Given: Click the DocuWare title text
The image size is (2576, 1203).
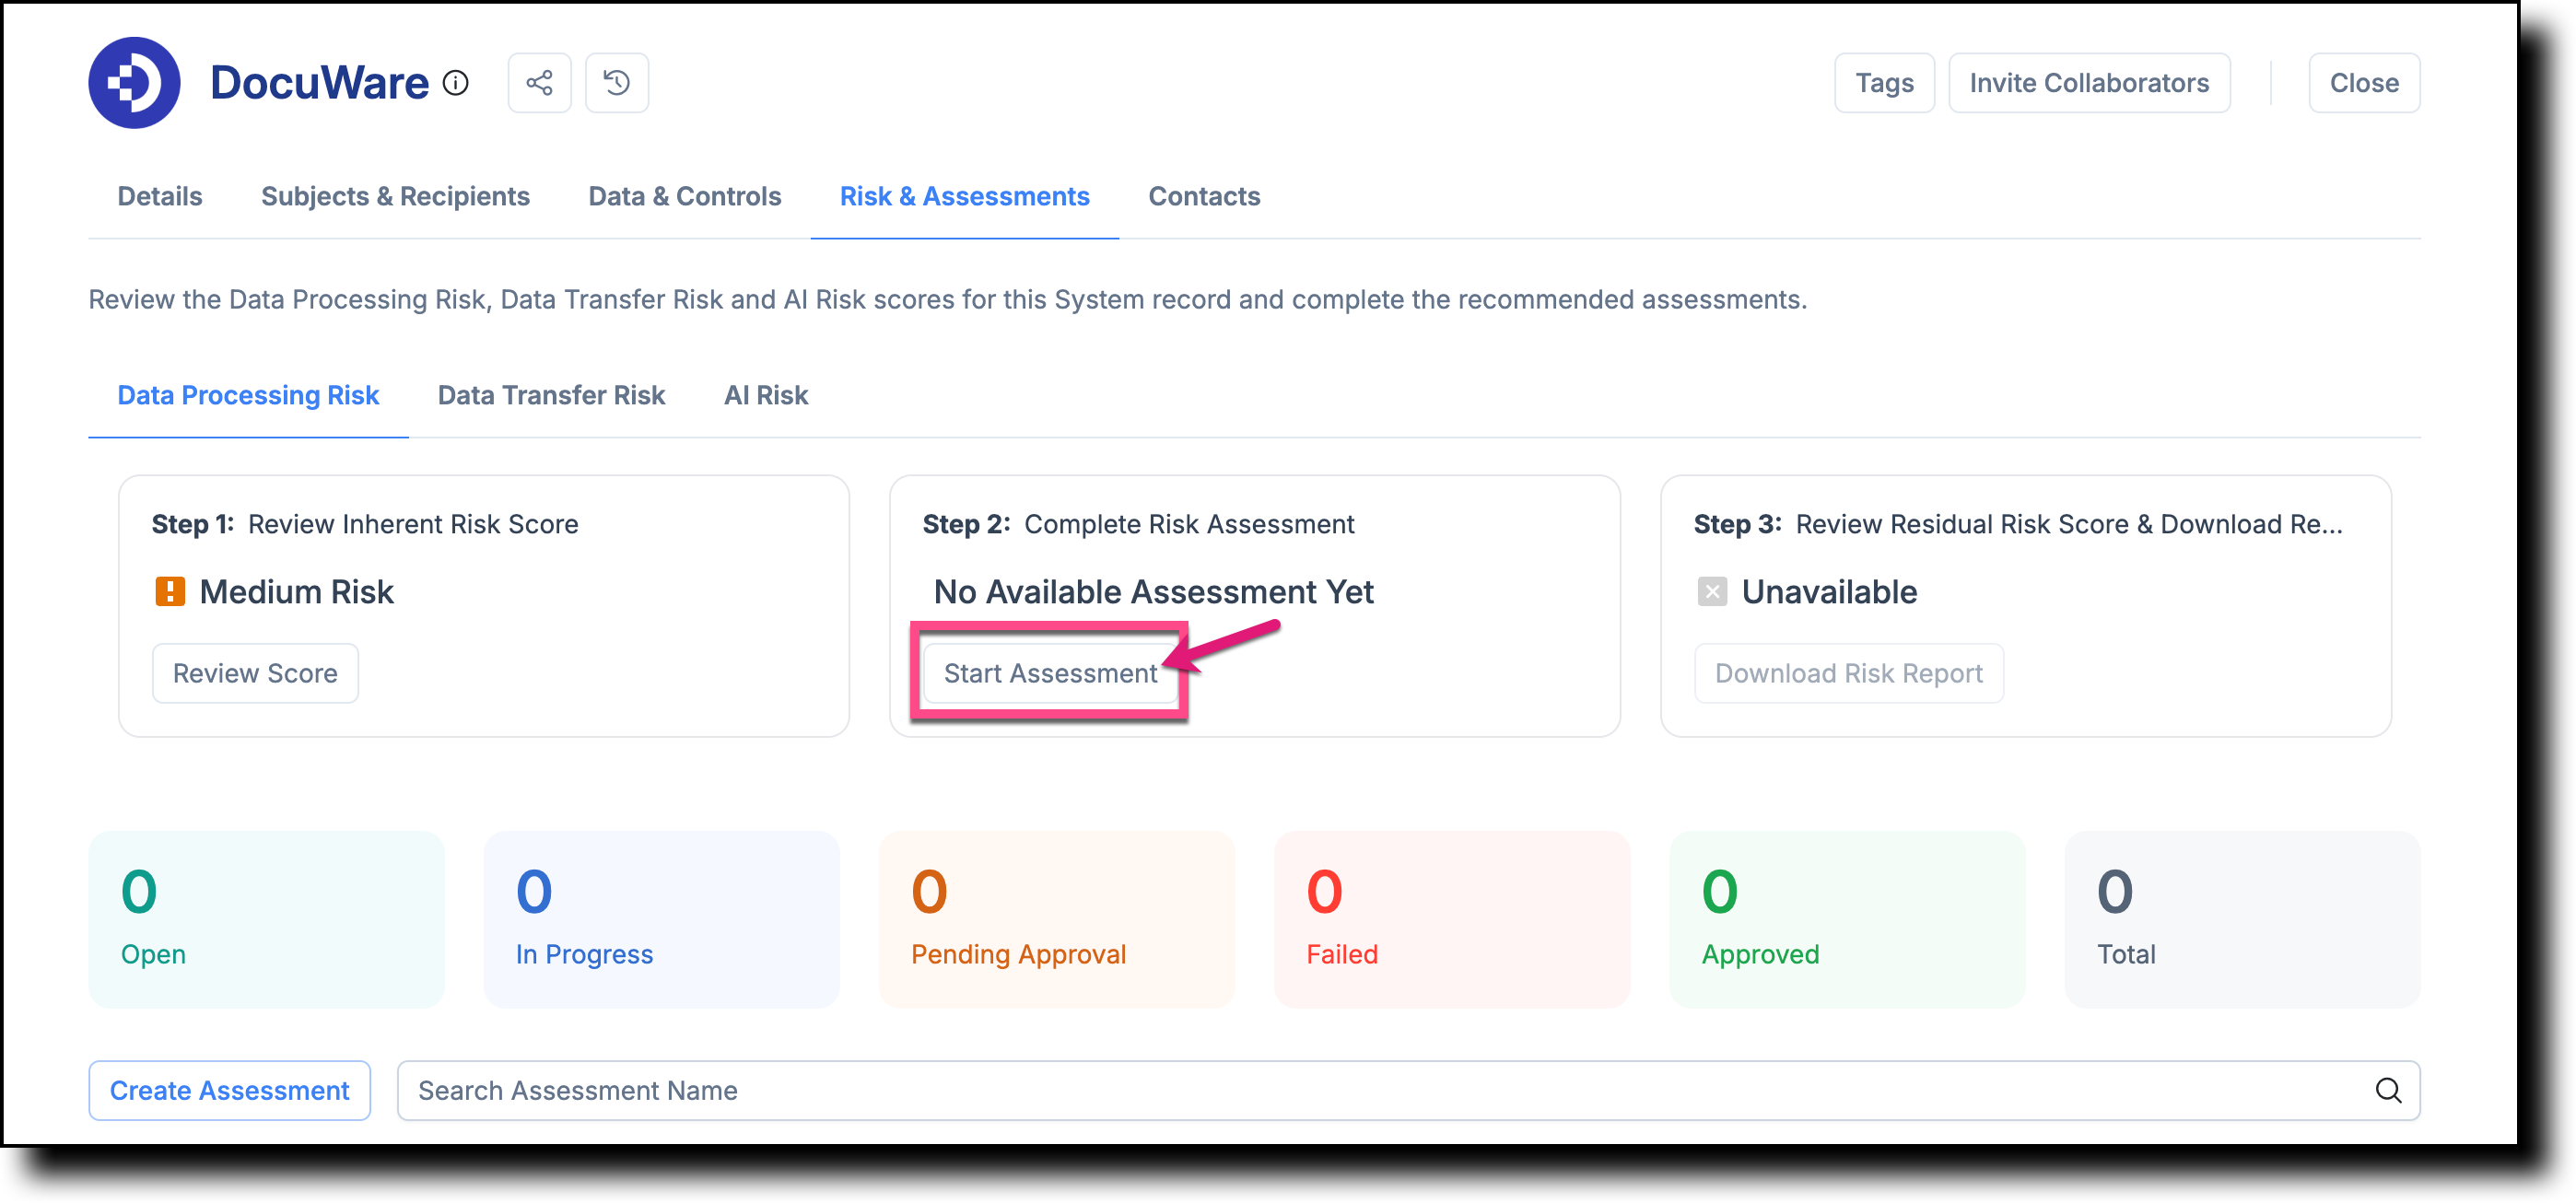Looking at the screenshot, I should 319,83.
